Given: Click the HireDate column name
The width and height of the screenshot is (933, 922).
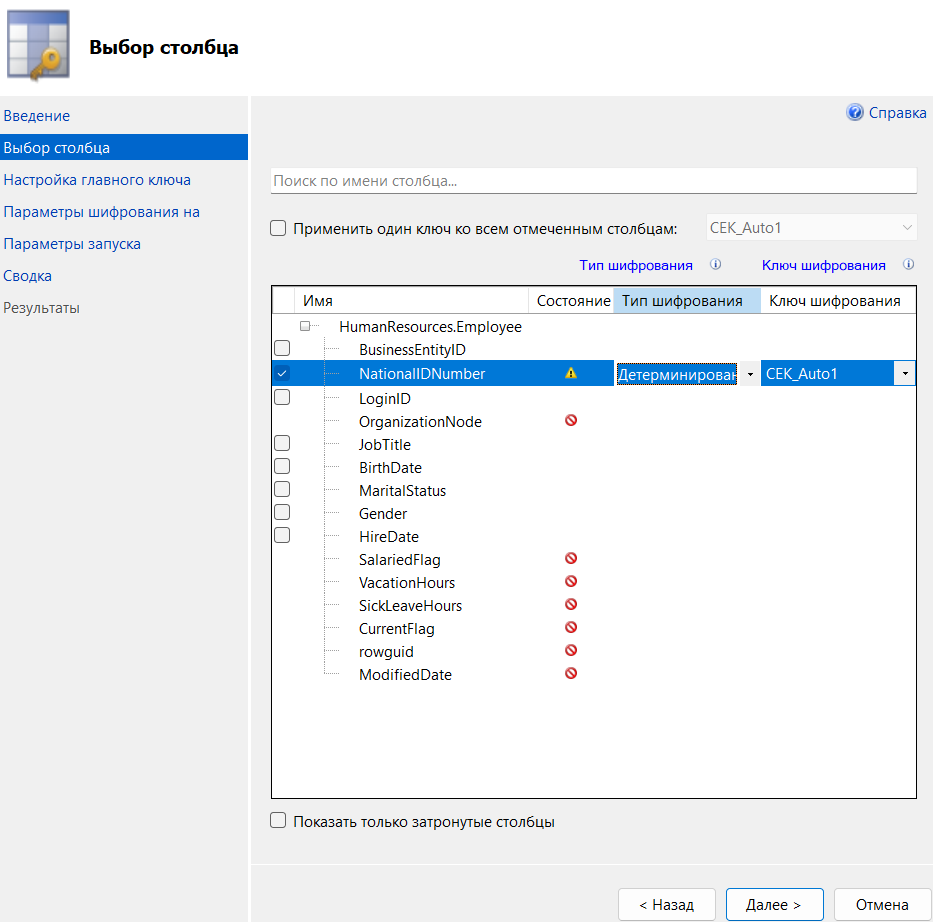Looking at the screenshot, I should pos(389,537).
